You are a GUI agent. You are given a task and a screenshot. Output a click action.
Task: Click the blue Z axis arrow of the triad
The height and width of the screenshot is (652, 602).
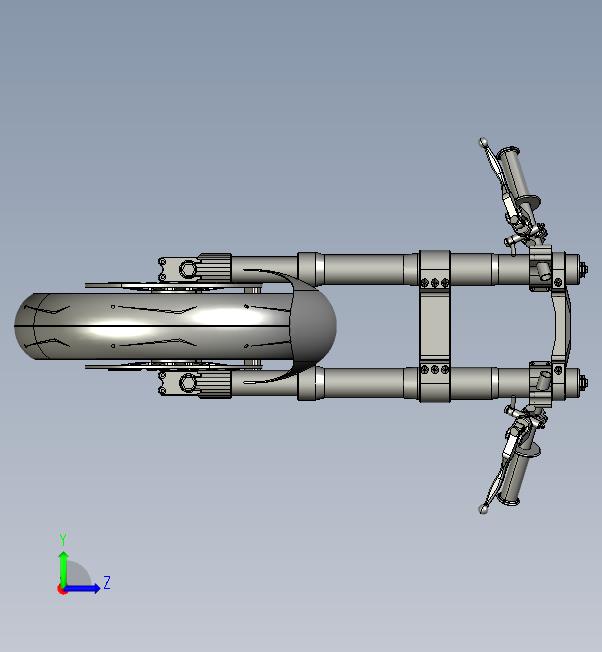tap(82, 588)
